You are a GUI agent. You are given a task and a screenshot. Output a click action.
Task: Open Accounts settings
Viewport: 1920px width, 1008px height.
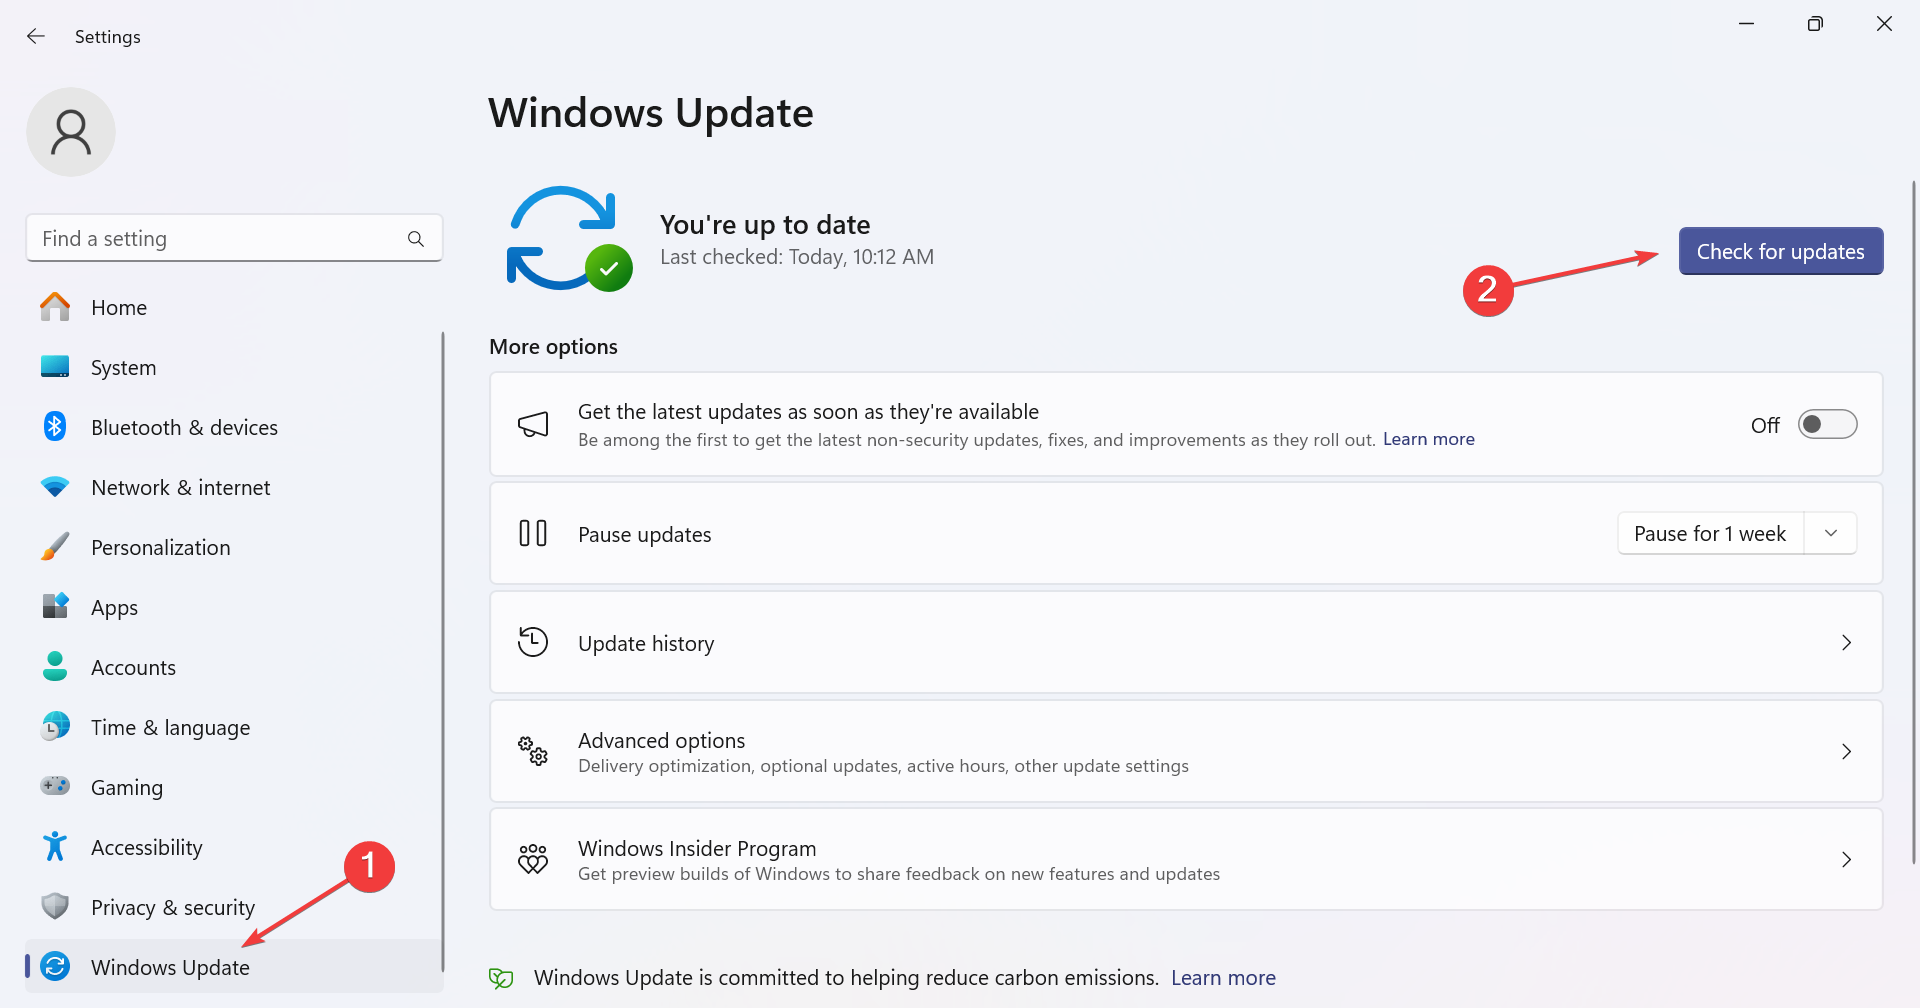(x=133, y=667)
